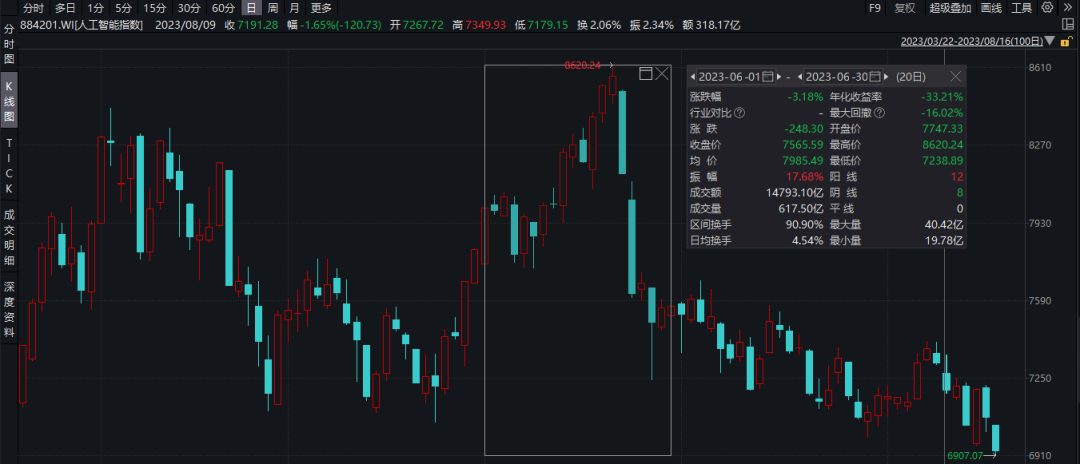Show help for 行业对比
This screenshot has height=464, width=1080.
[x=739, y=112]
